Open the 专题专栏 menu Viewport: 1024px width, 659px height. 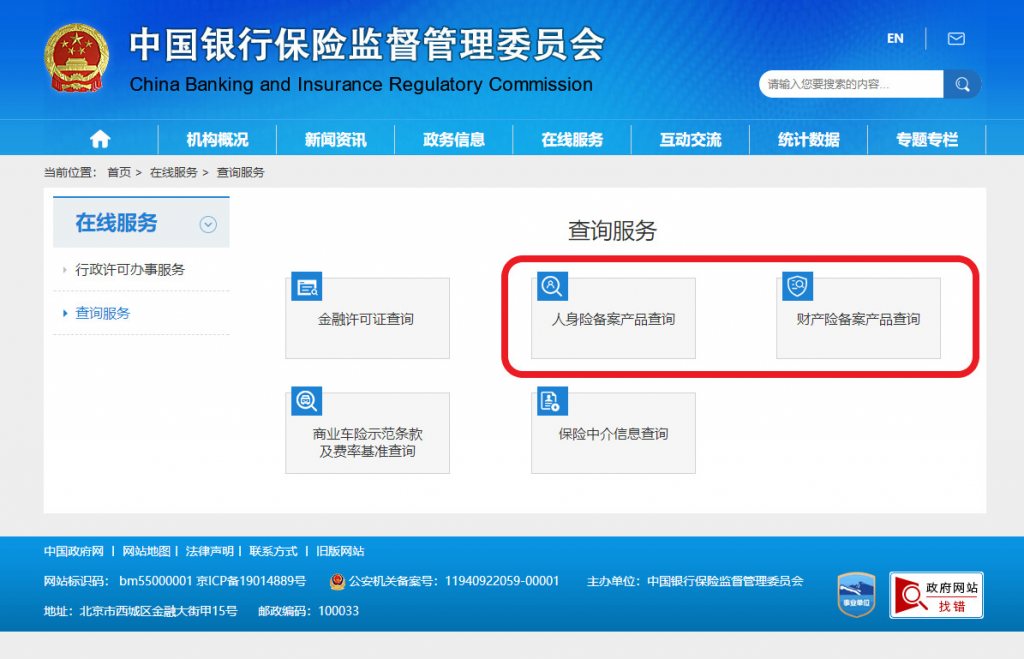pyautogui.click(x=927, y=139)
